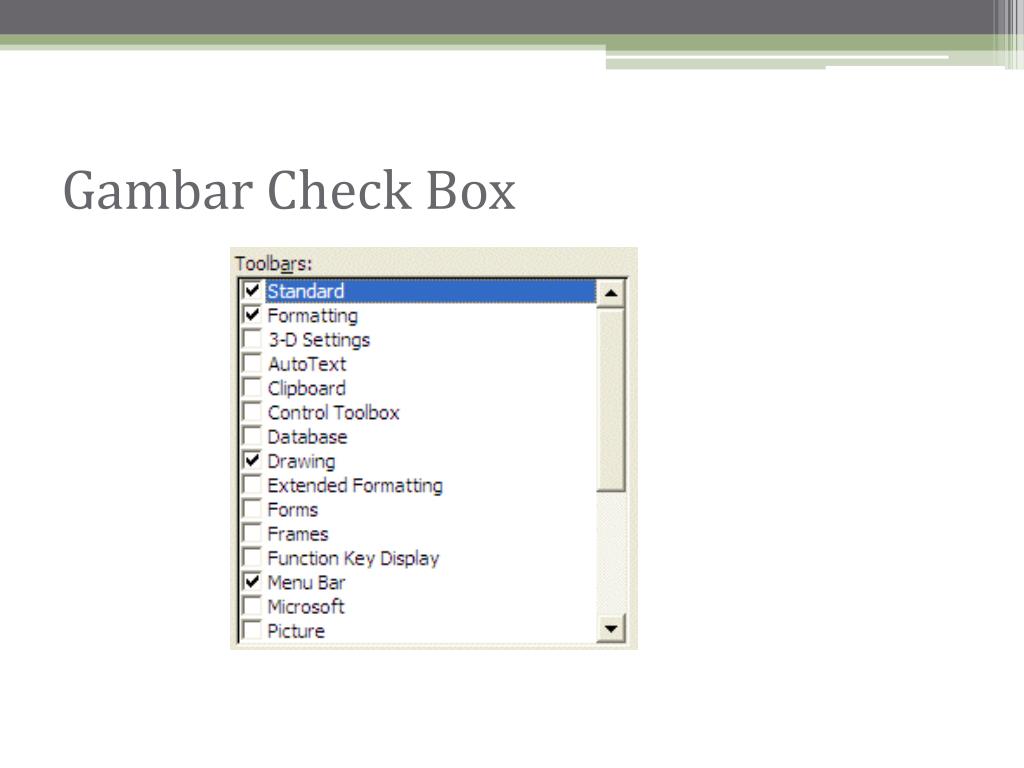Tick the Microsoft checkbox

pyautogui.click(x=252, y=606)
